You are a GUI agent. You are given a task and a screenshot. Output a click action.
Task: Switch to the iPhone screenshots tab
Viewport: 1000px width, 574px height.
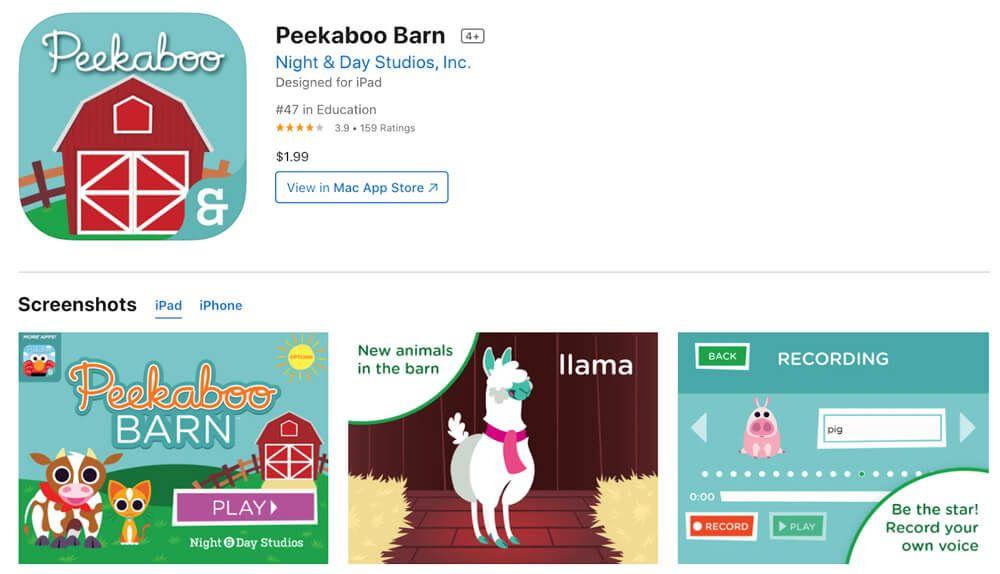pos(221,305)
